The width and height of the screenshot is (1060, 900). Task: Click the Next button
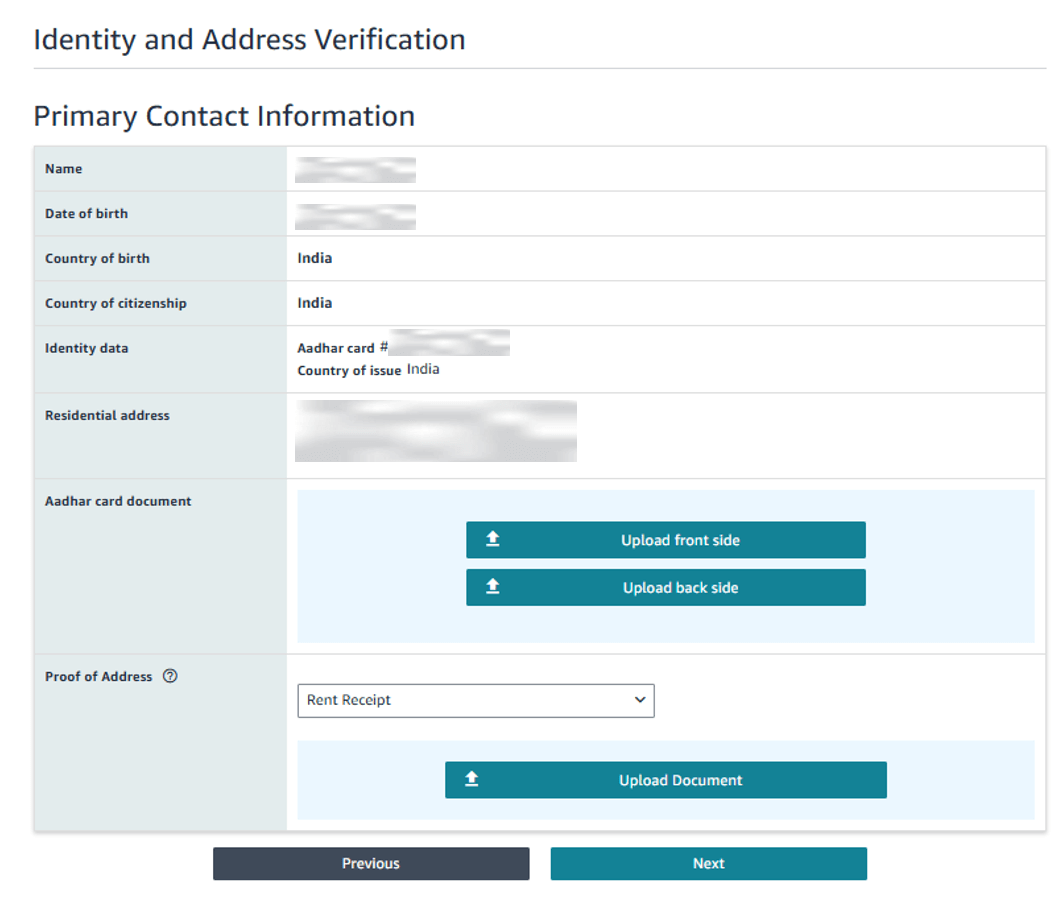[708, 863]
